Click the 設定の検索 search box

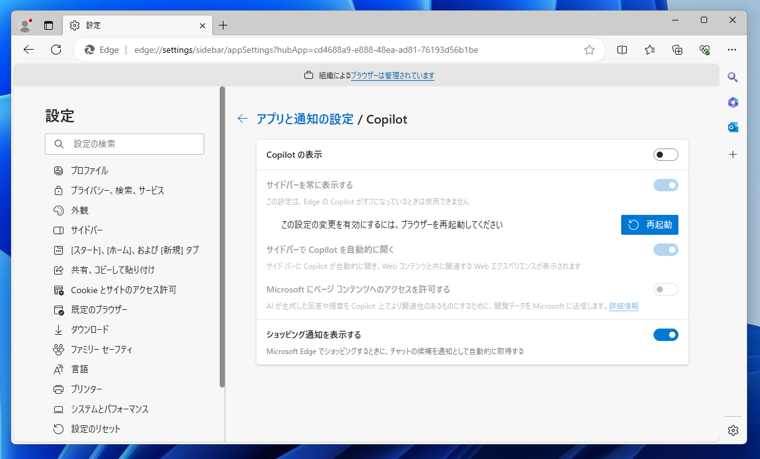click(x=125, y=144)
